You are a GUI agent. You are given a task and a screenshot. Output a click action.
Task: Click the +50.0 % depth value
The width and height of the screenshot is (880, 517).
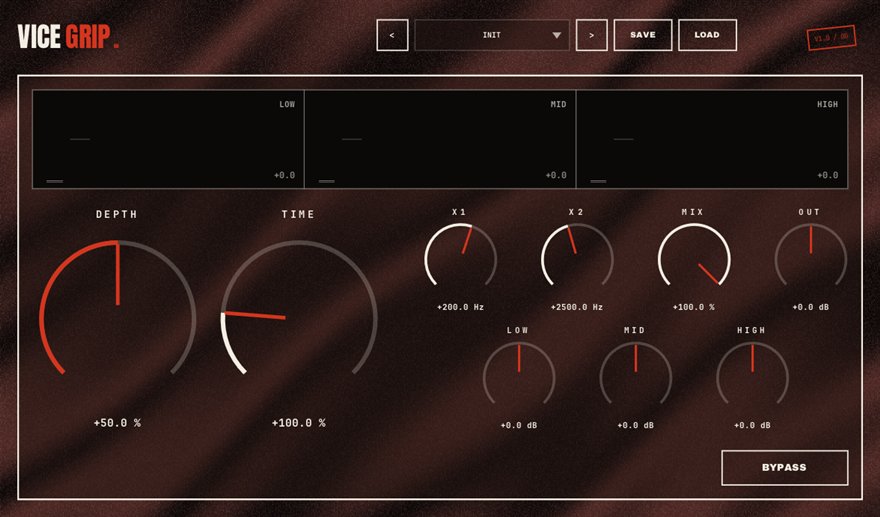[x=117, y=423]
